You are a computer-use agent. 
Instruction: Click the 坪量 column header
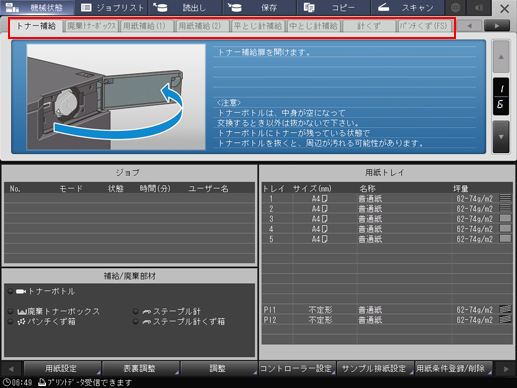pyautogui.click(x=461, y=189)
